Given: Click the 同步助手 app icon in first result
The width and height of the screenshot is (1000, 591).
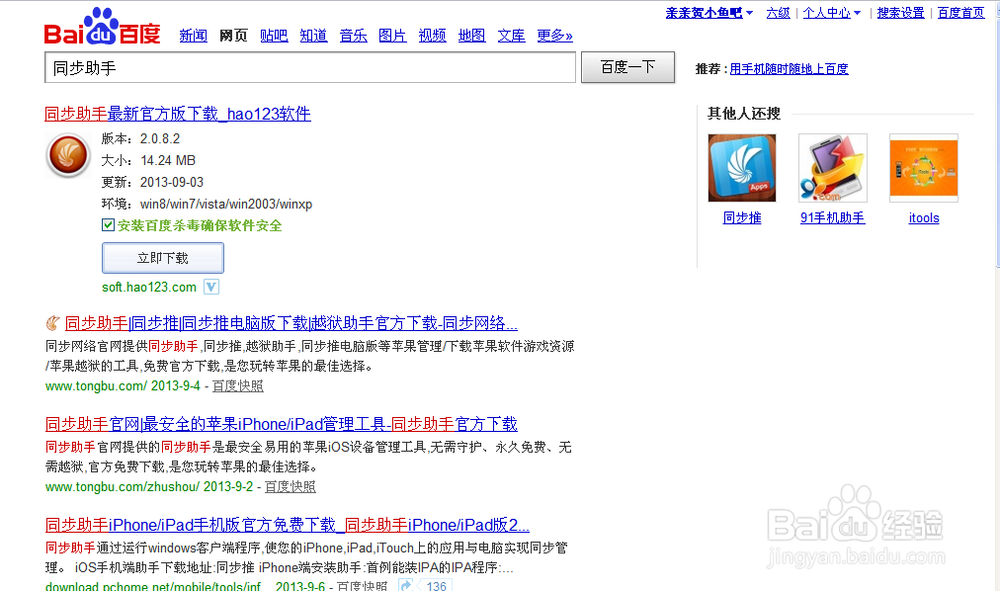Looking at the screenshot, I should (67, 156).
